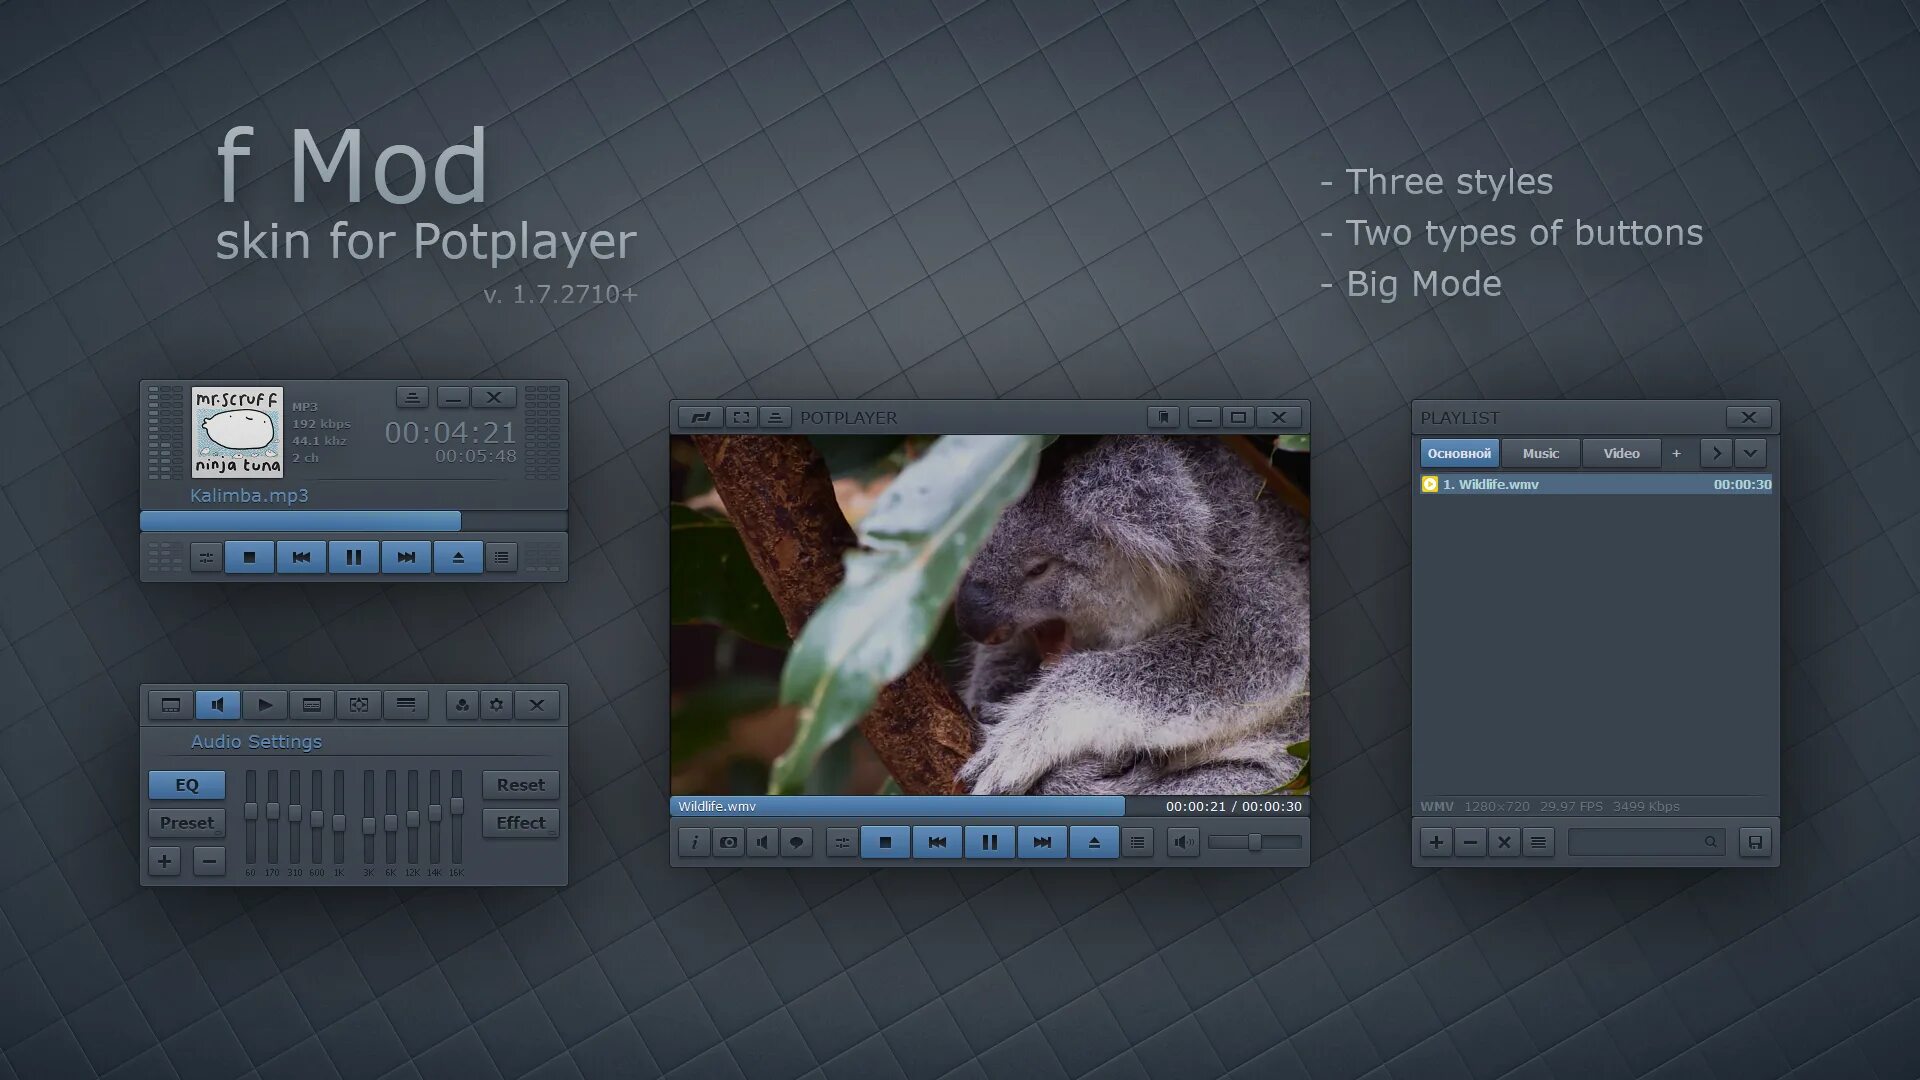
Task: Click the color circles icon in the settings panel
Action: 462,705
